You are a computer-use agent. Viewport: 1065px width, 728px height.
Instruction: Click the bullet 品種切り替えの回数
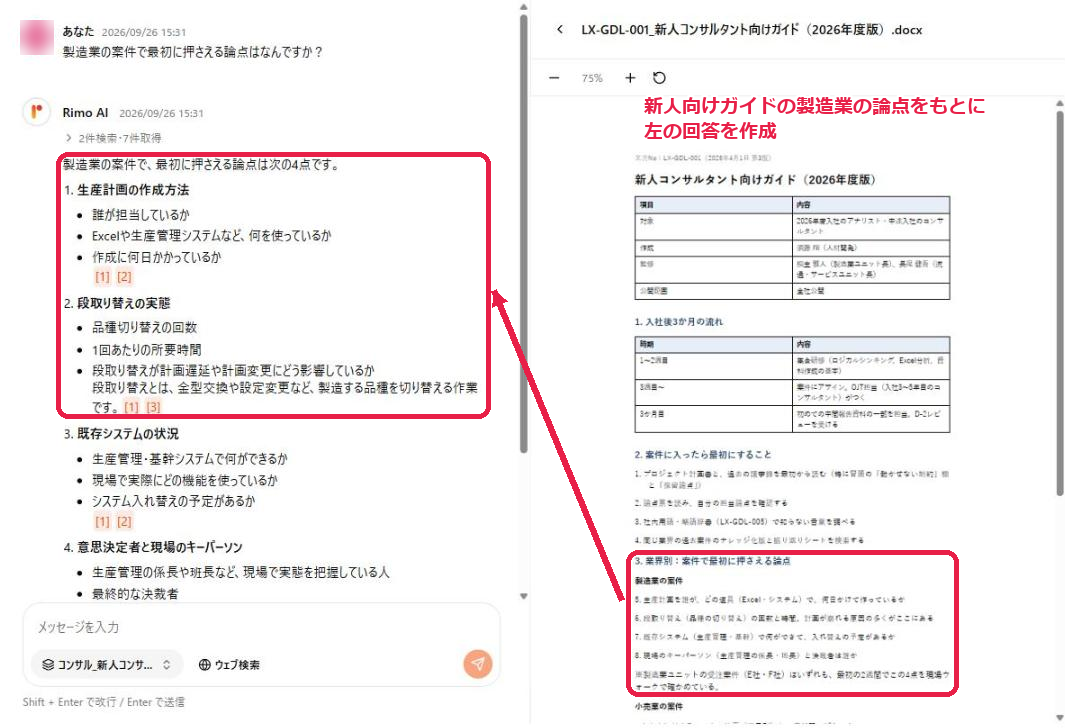tap(145, 327)
